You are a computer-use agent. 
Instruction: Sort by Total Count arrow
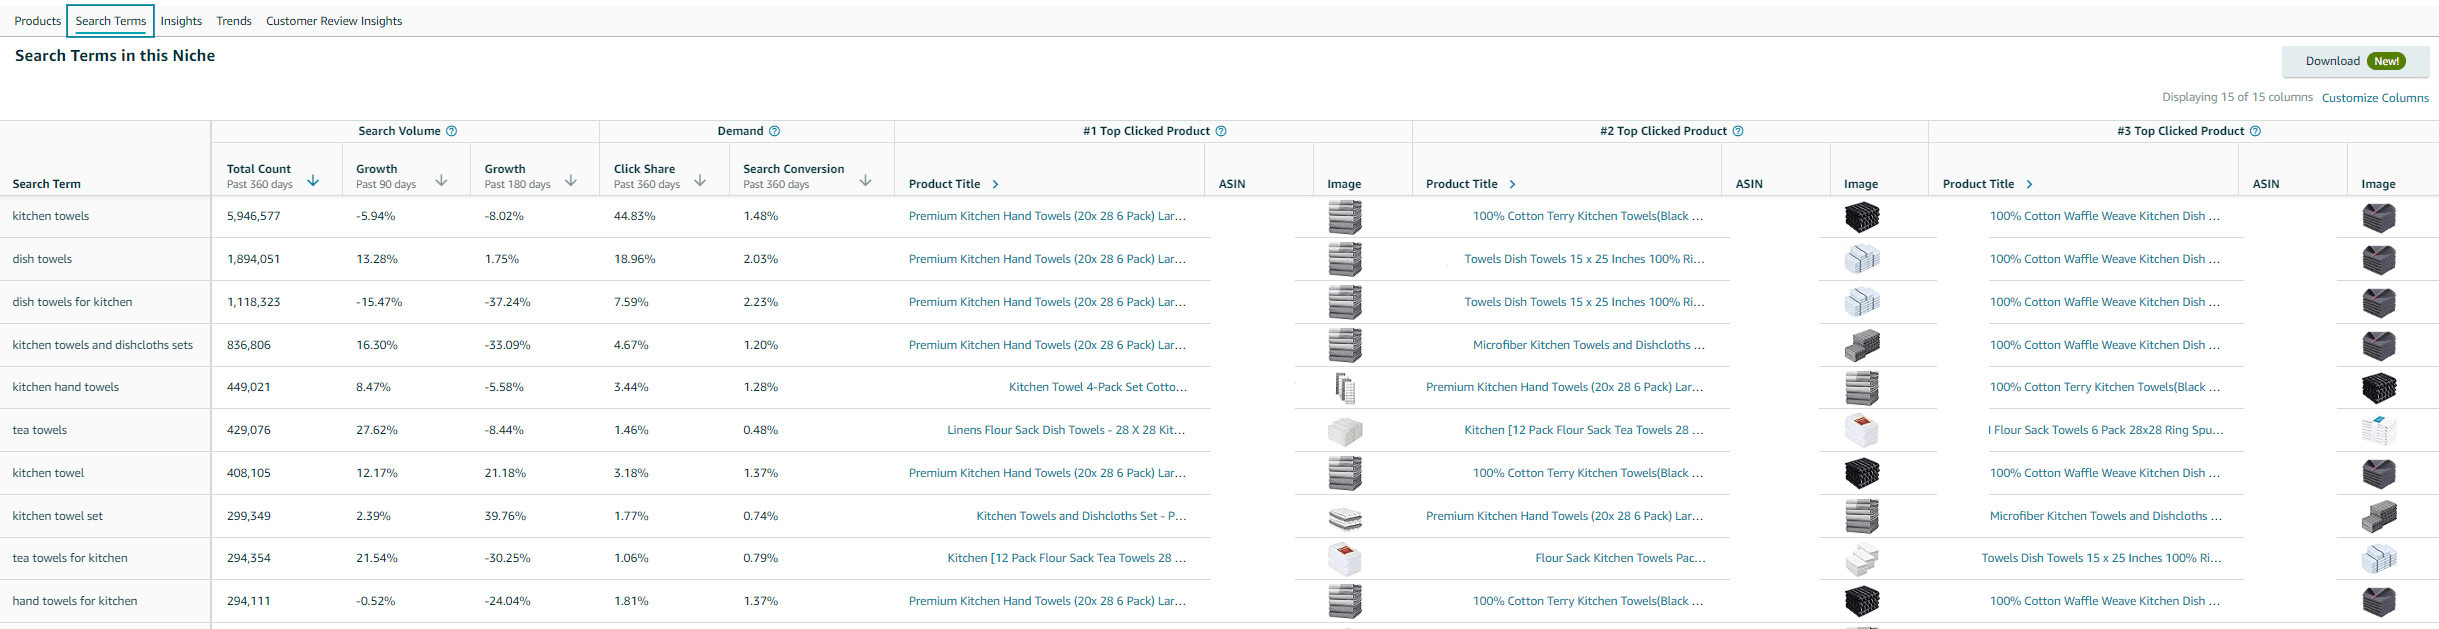[x=313, y=181]
